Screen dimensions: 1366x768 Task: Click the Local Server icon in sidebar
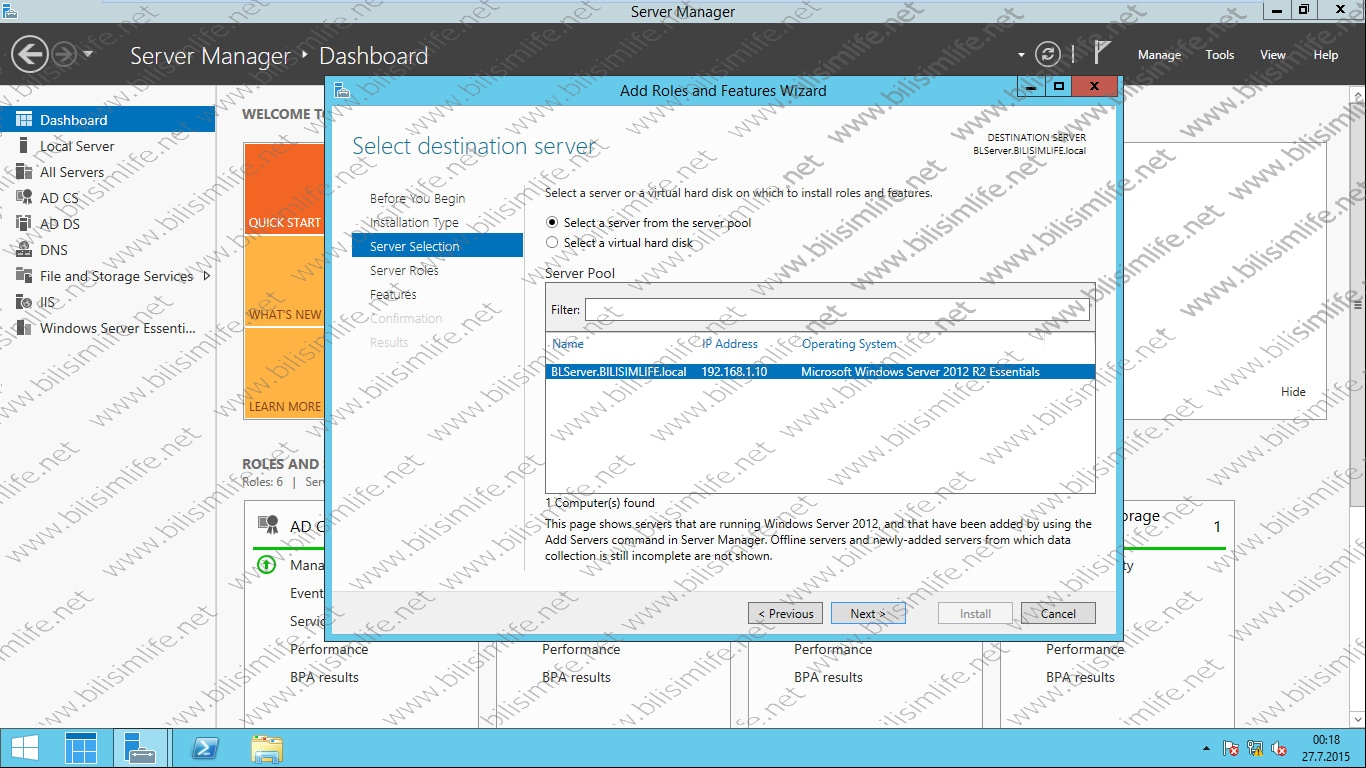coord(24,146)
